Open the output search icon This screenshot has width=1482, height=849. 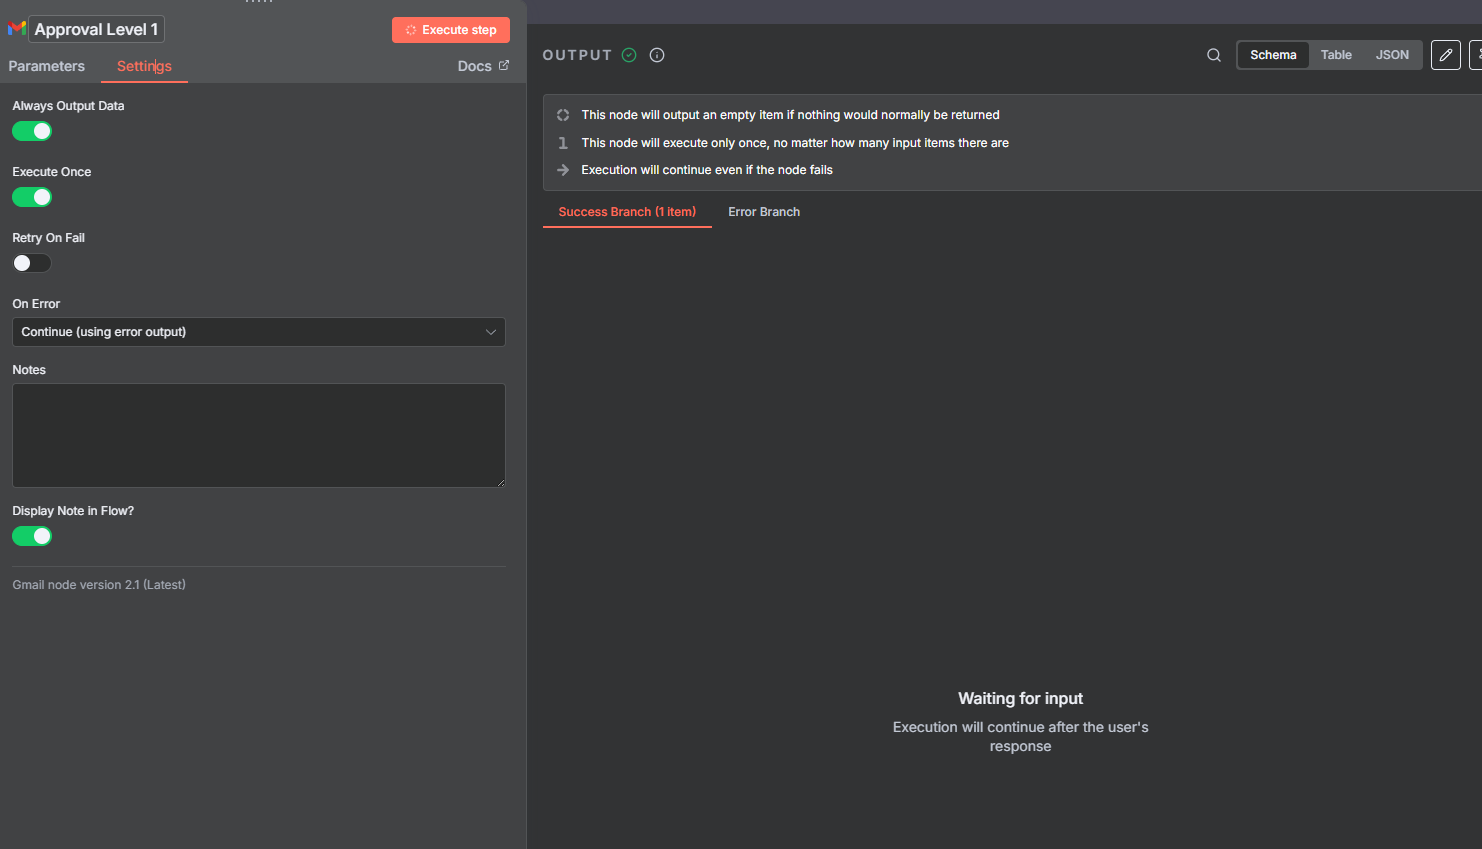tap(1213, 55)
